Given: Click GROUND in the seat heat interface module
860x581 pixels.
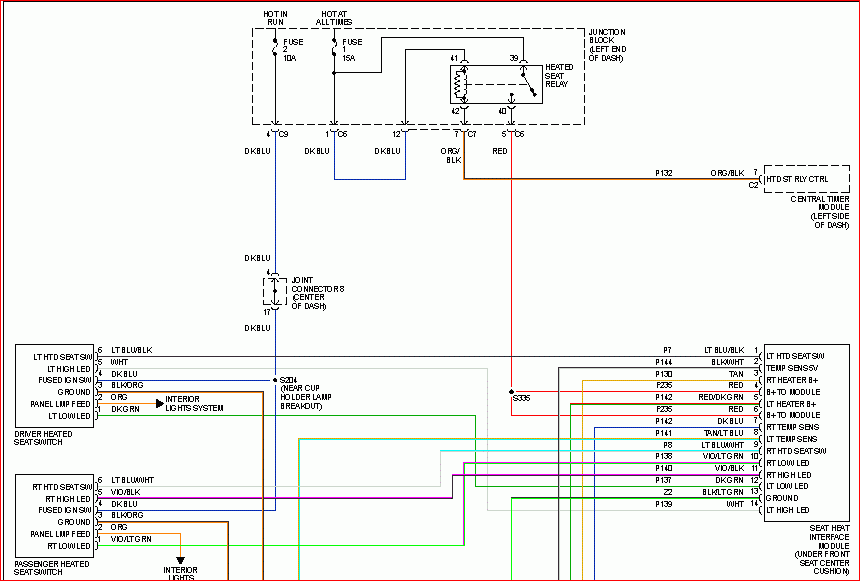Looking at the screenshot, I should [782, 498].
